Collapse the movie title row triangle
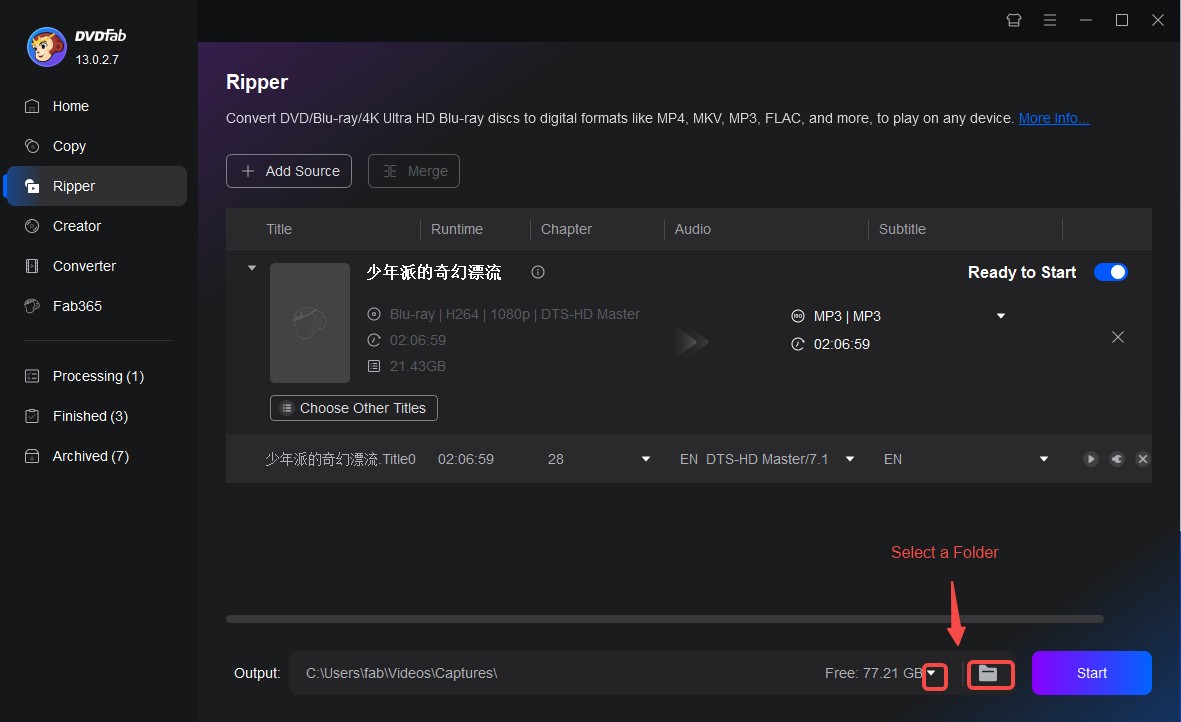This screenshot has width=1181, height=722. (252, 267)
